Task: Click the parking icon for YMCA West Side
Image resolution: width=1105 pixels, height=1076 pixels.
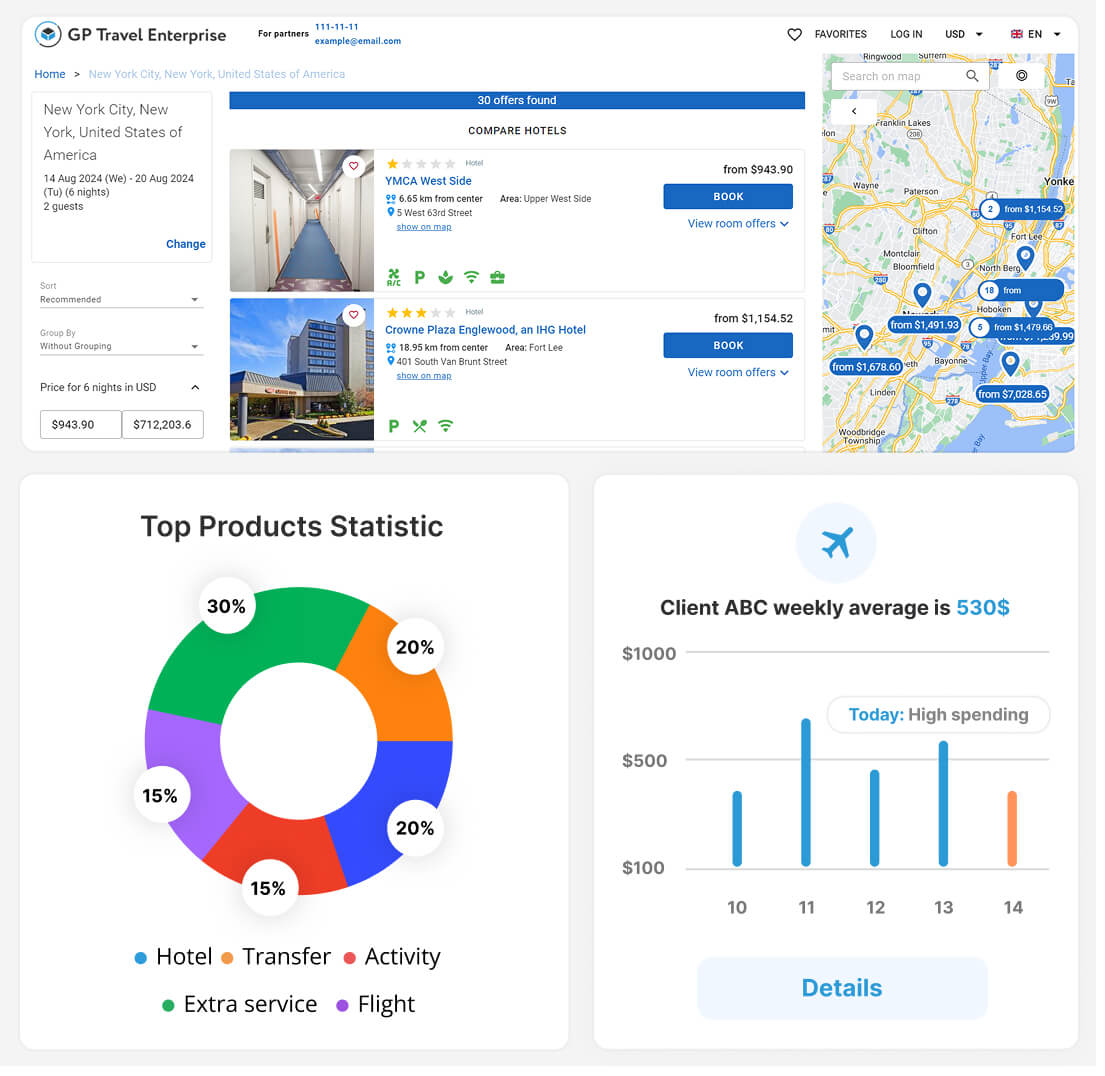Action: coord(420,277)
